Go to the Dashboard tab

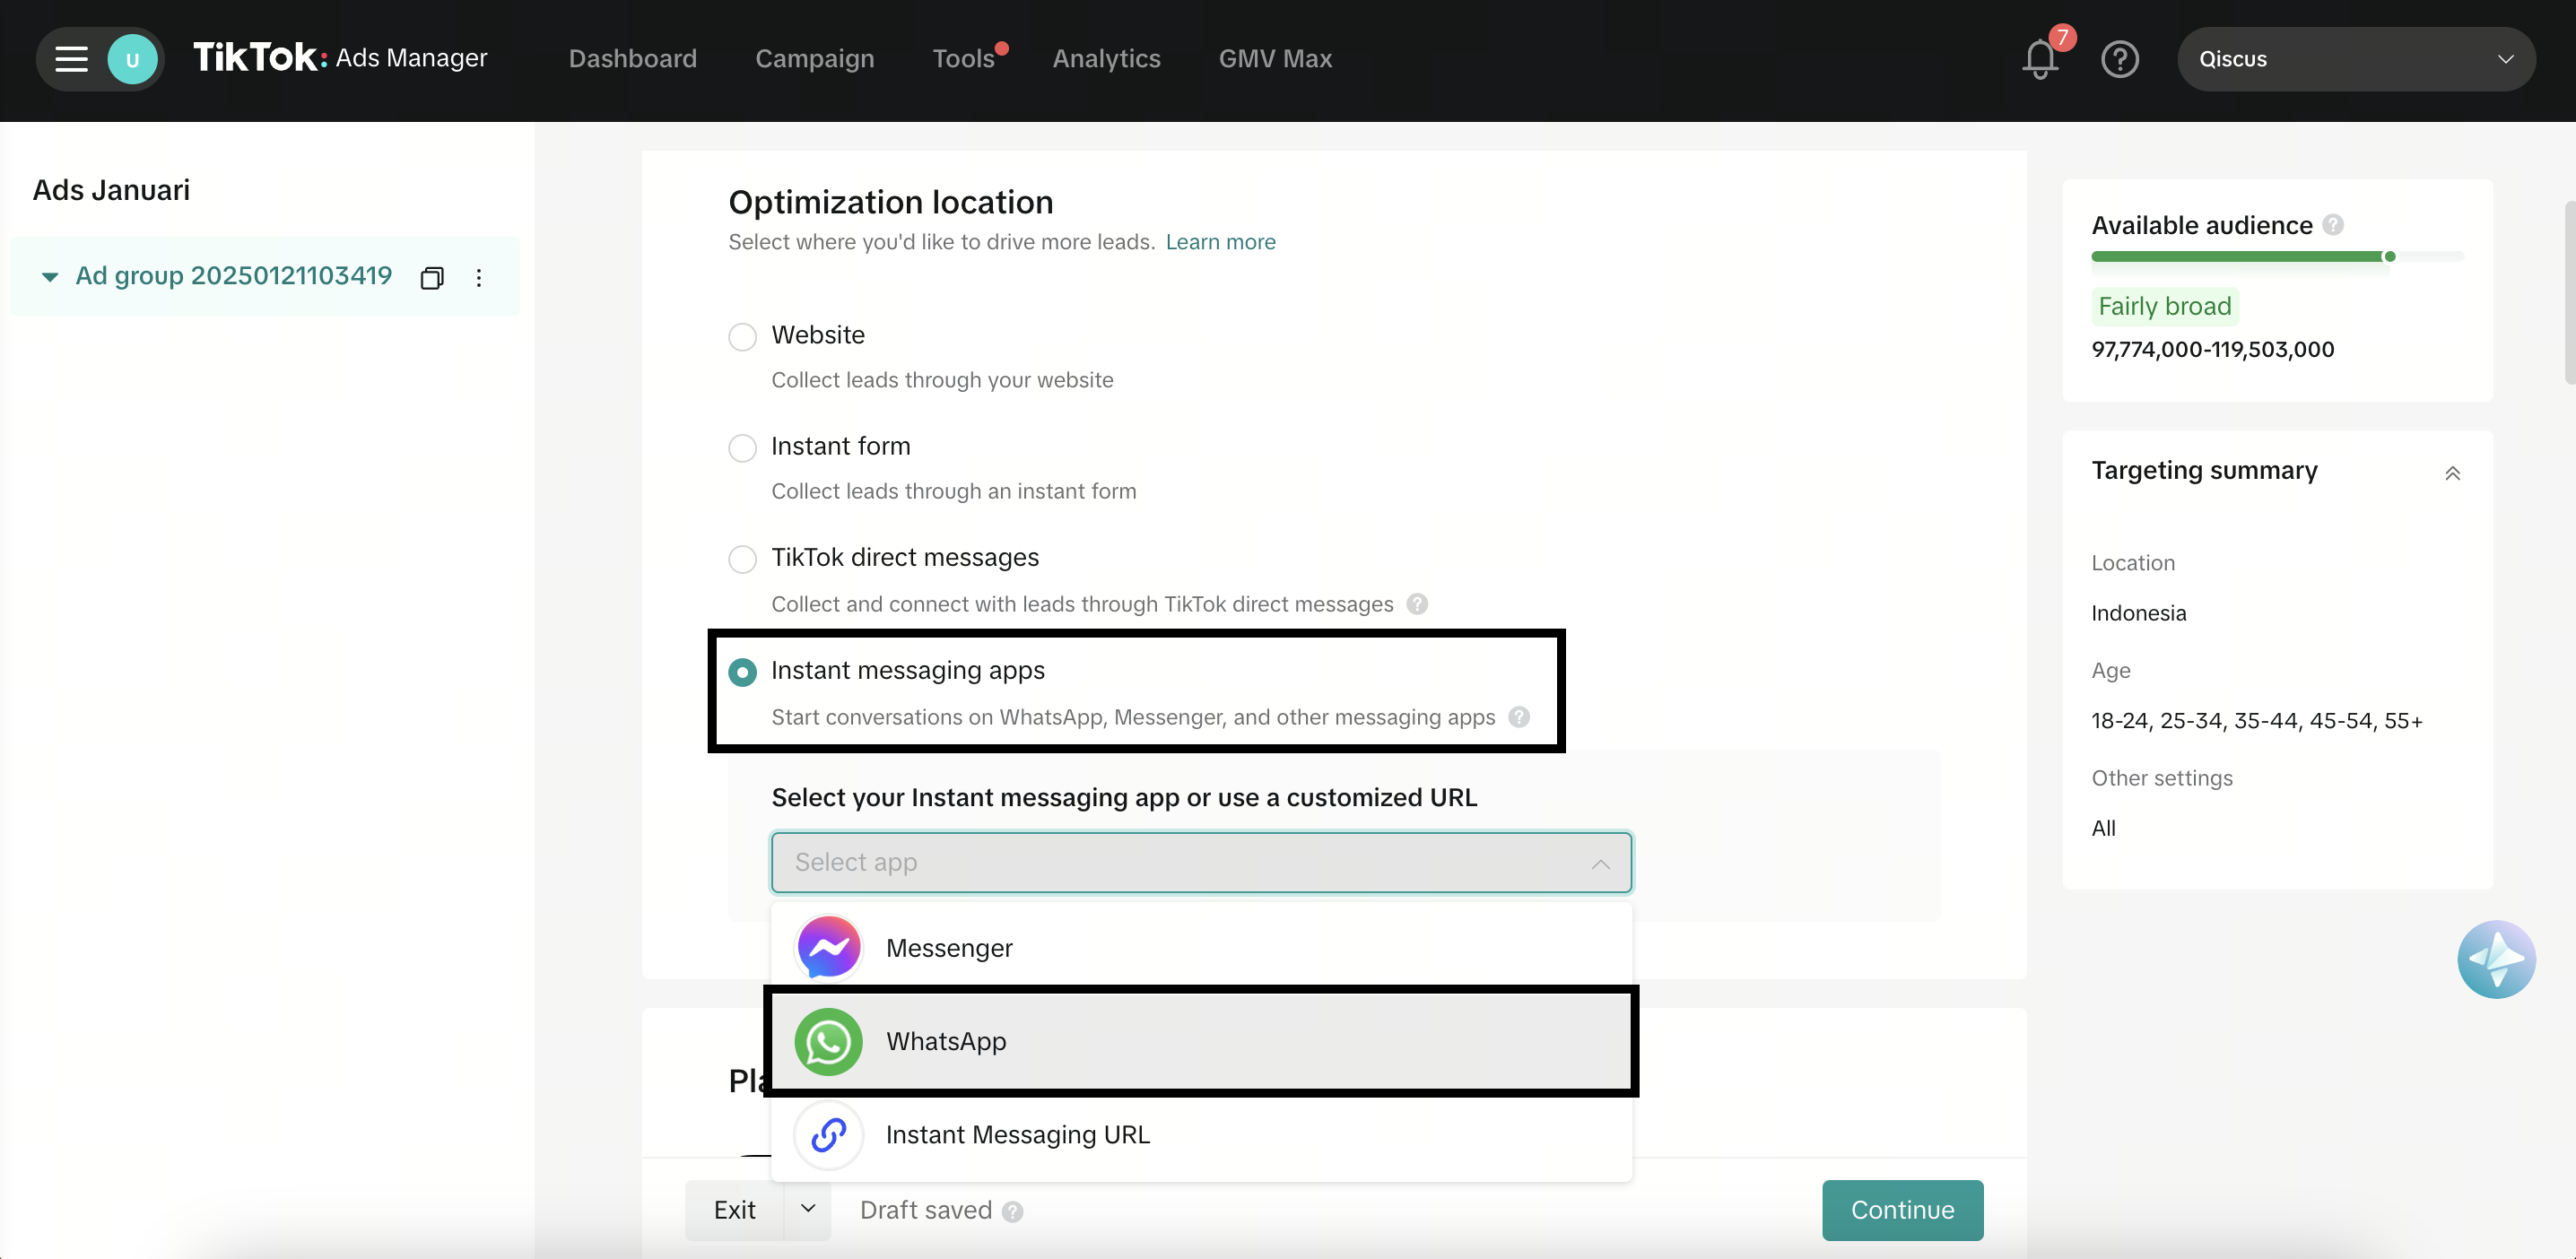pos(633,59)
